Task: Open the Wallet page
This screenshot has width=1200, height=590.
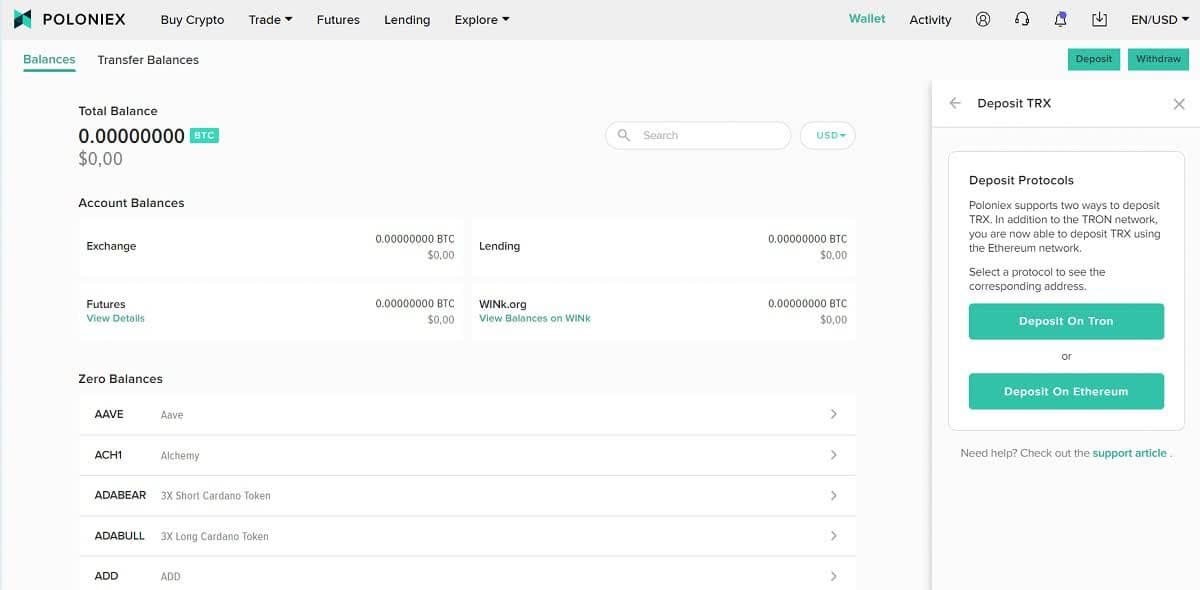Action: [867, 19]
